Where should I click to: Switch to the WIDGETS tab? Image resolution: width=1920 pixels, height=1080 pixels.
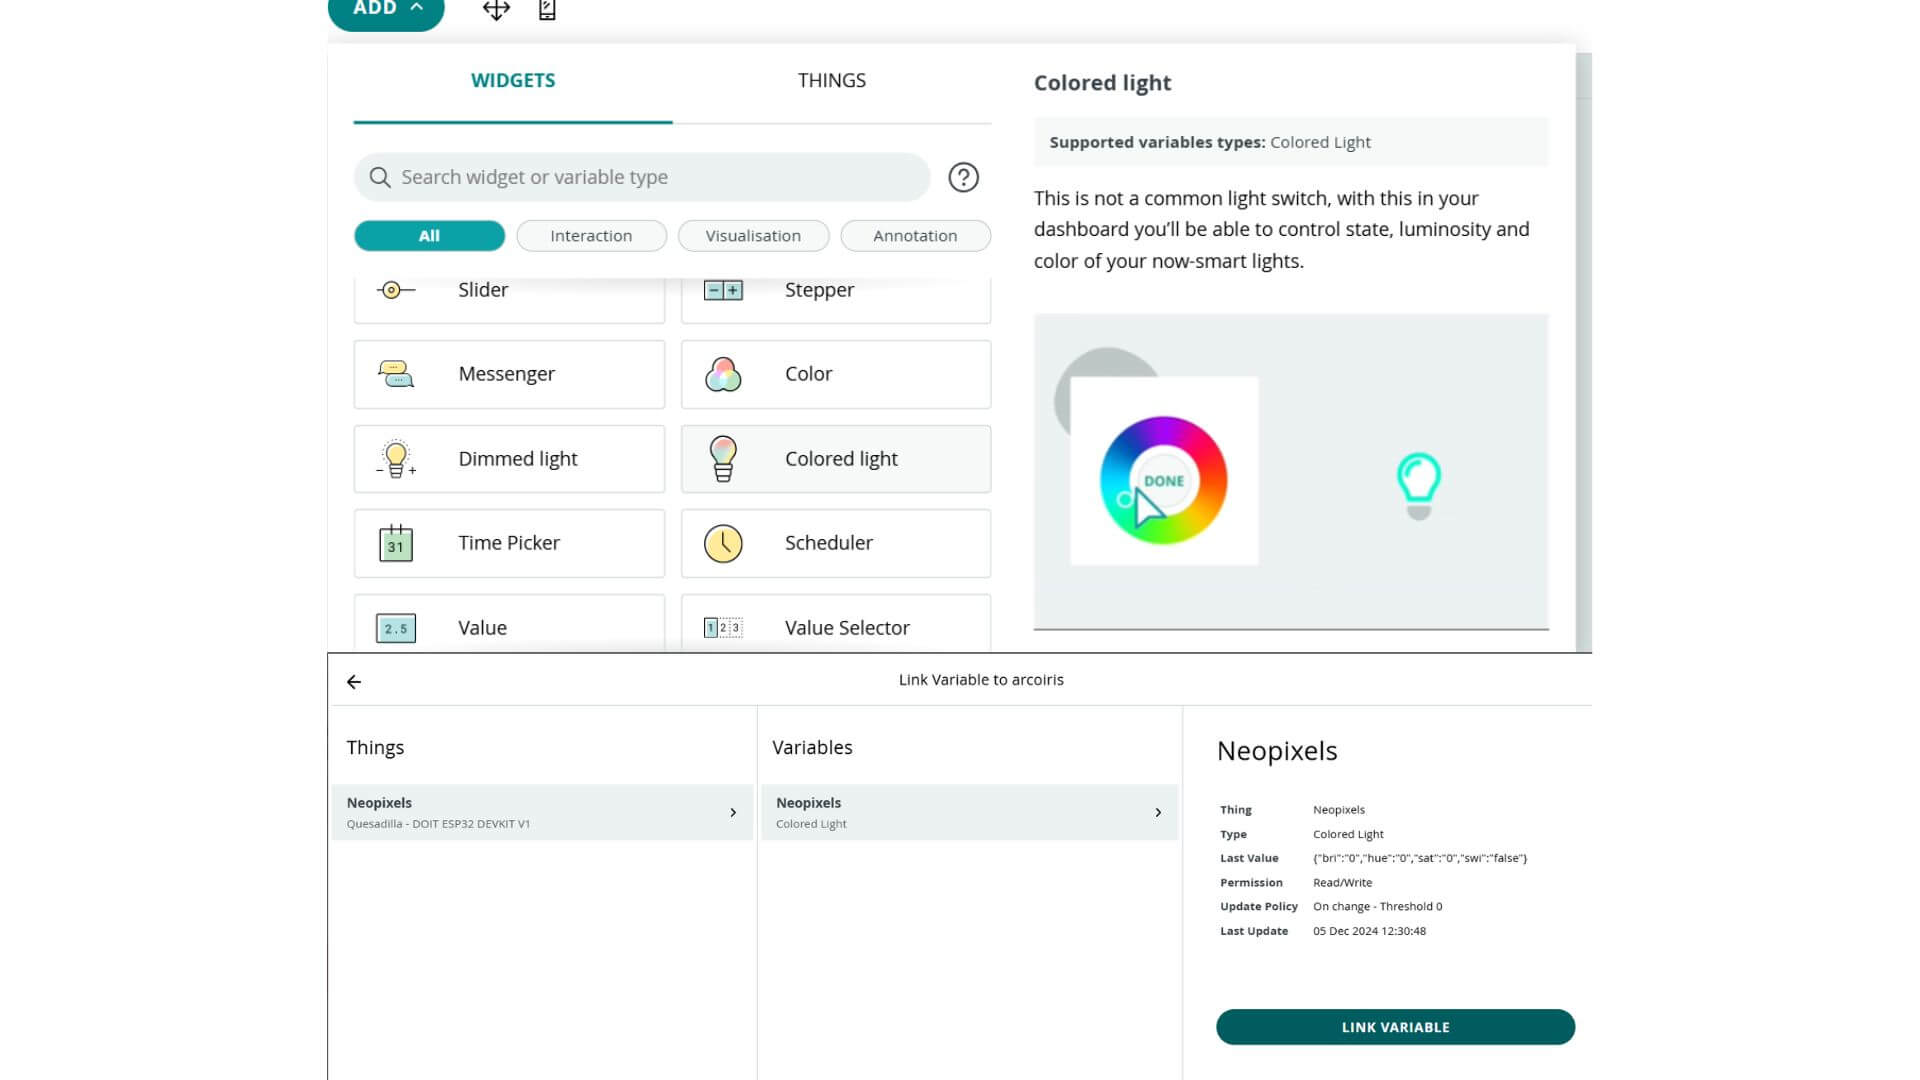pos(513,80)
